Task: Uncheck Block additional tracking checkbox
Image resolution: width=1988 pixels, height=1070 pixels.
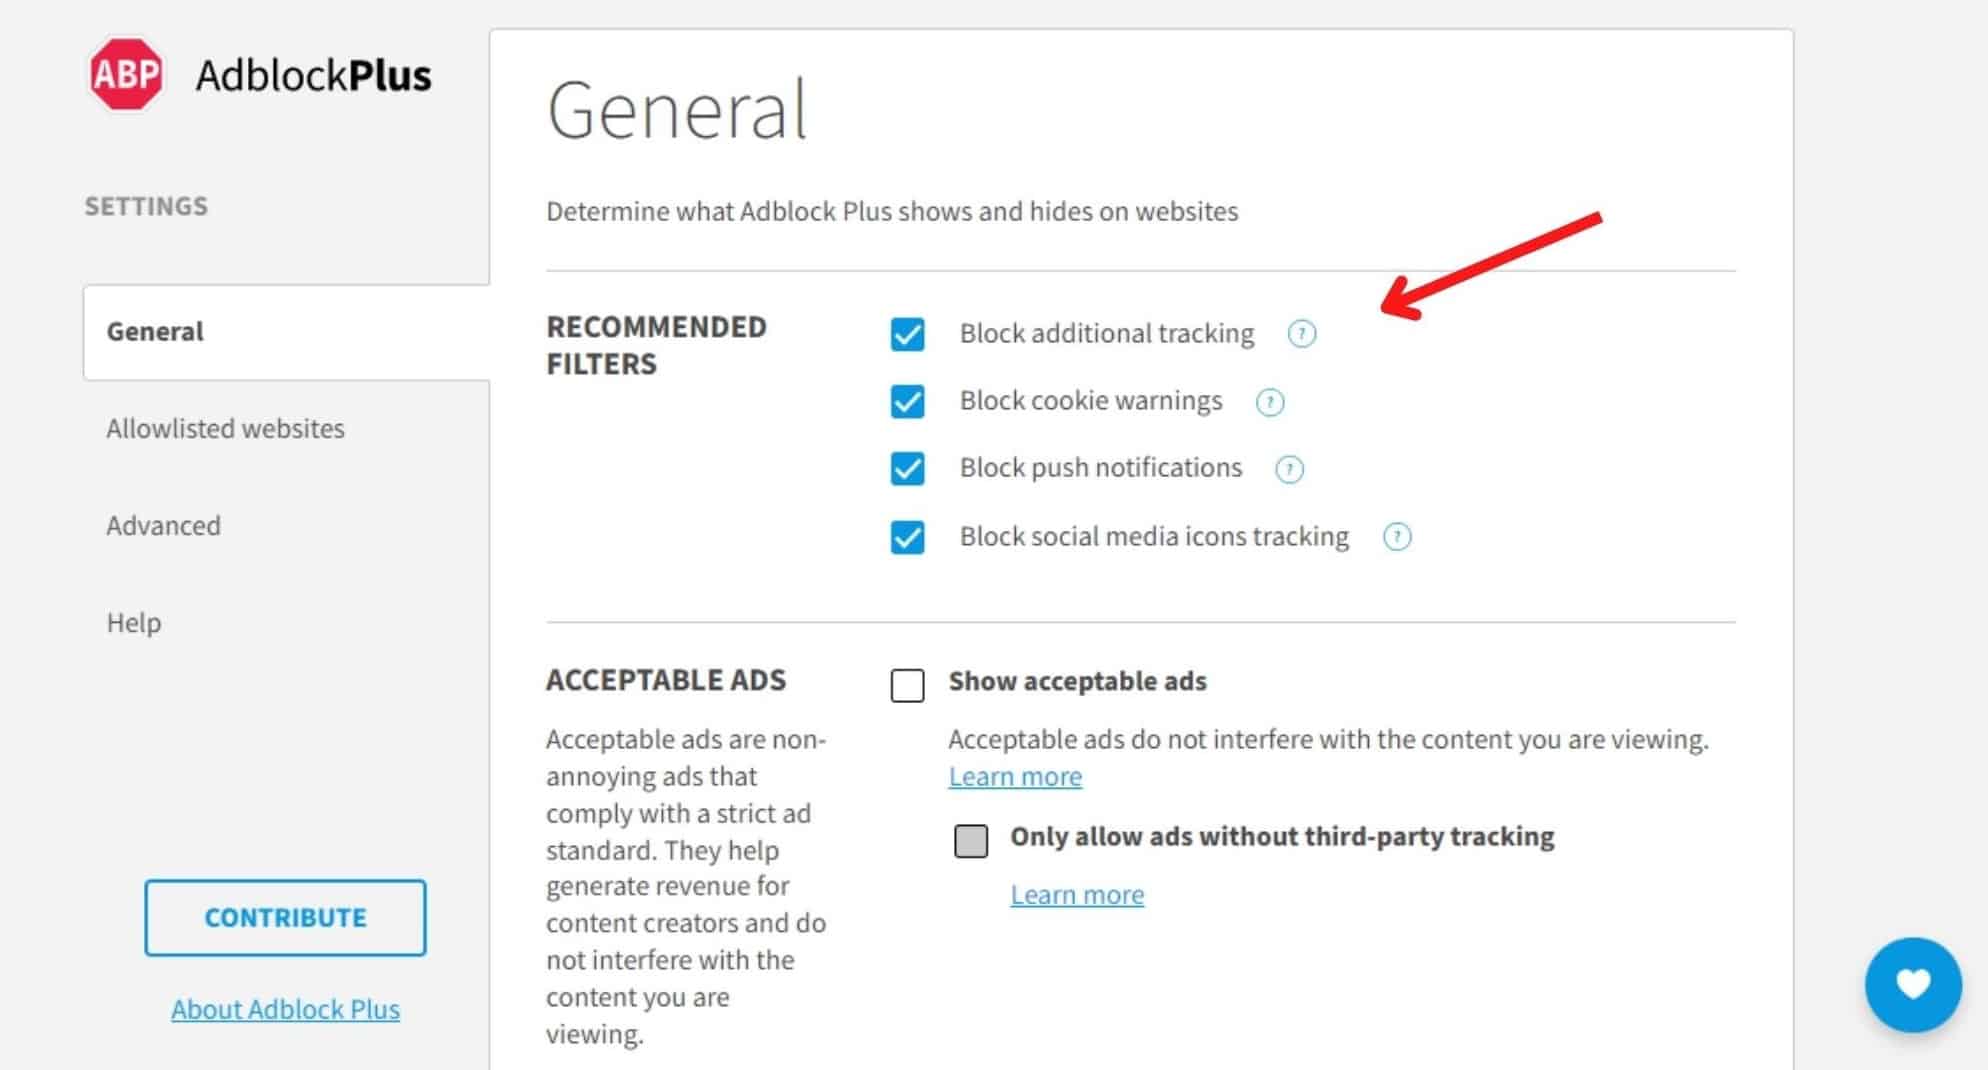Action: tap(907, 334)
